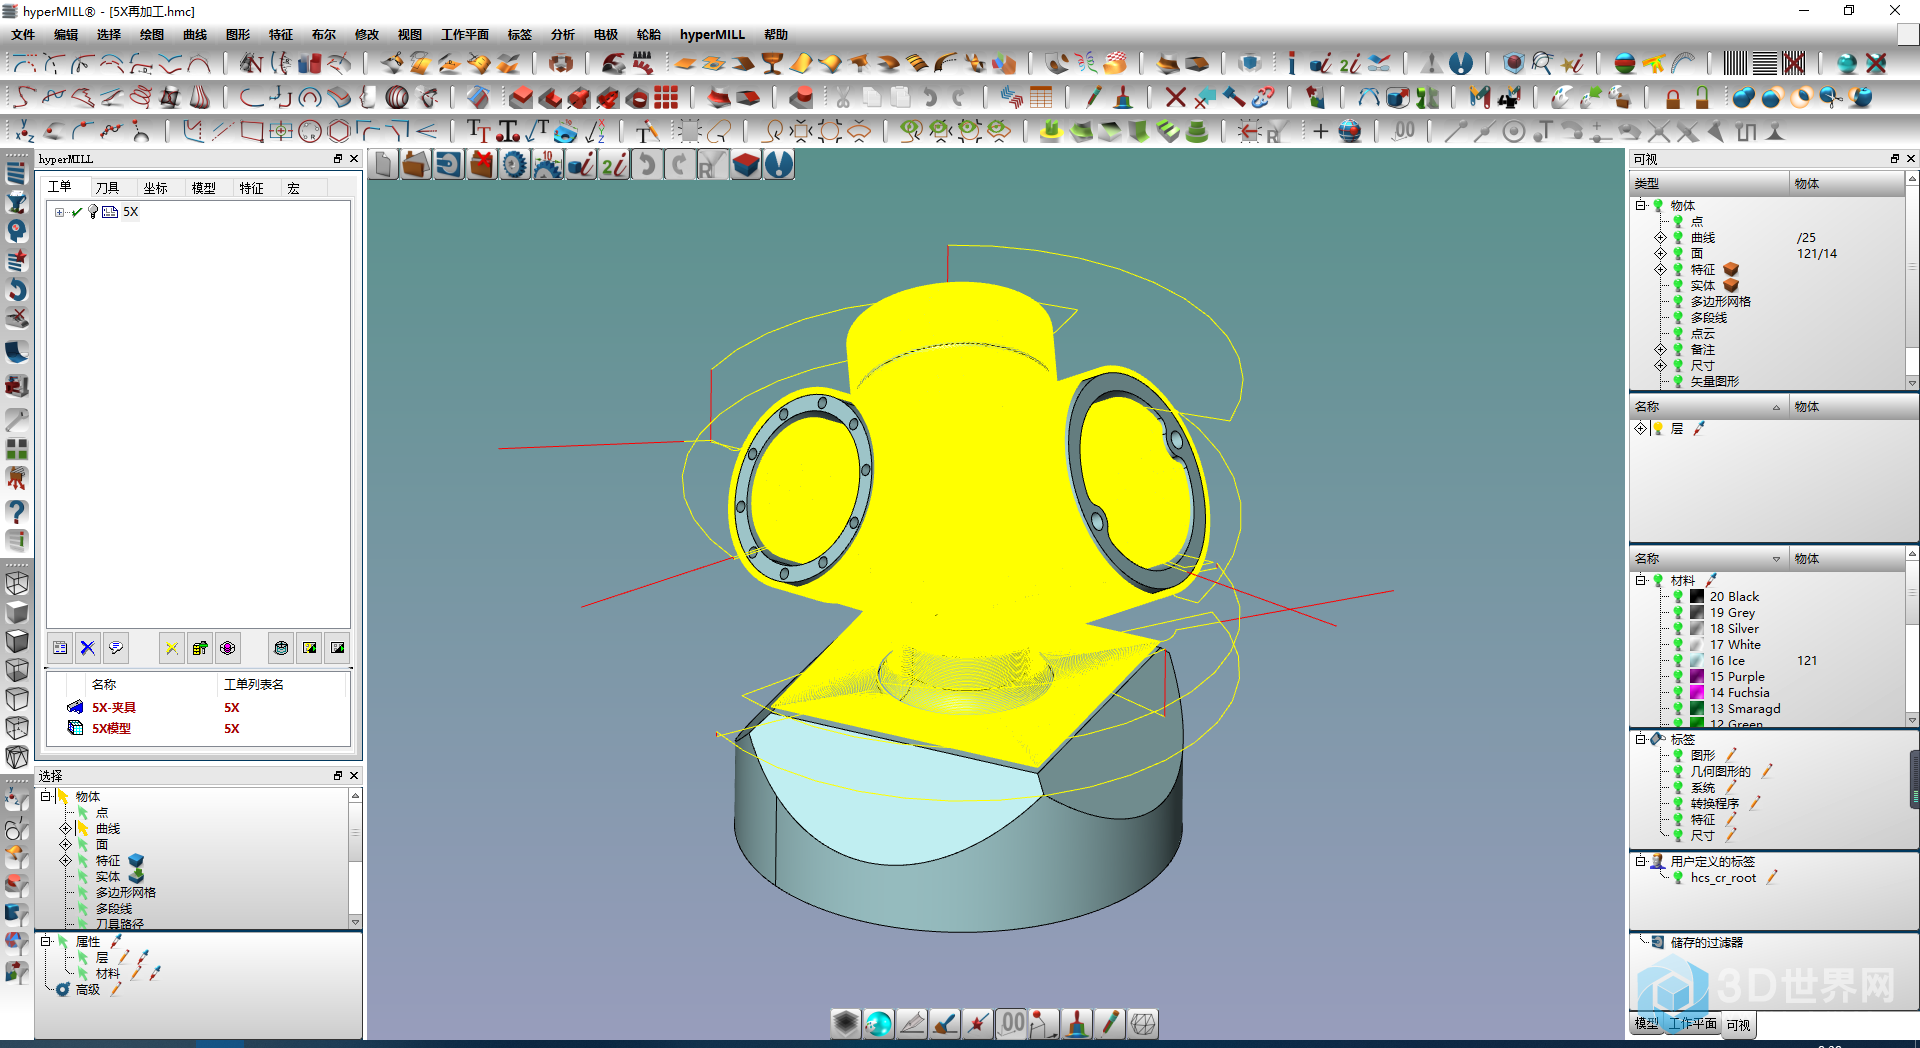Image resolution: width=1920 pixels, height=1048 pixels.
Task: Collapse the 标签 node in 可视 panel
Action: [1641, 739]
